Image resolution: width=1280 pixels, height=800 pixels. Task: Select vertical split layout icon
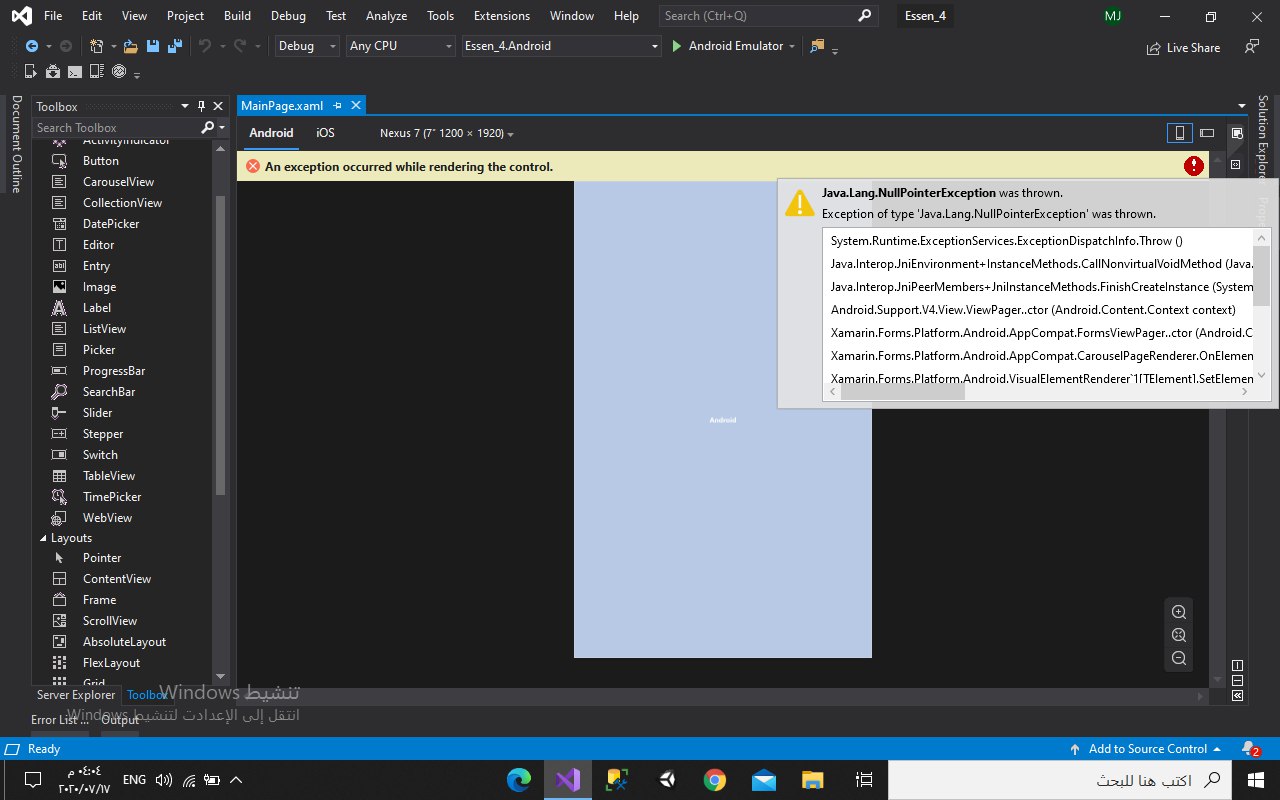[1238, 666]
